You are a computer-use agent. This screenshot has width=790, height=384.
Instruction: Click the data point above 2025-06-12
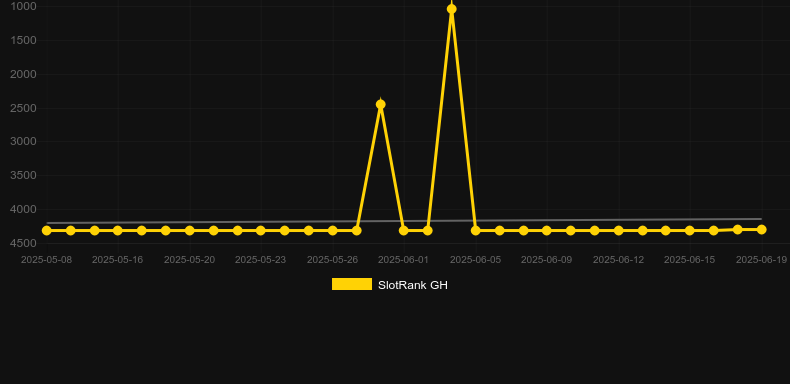[619, 230]
